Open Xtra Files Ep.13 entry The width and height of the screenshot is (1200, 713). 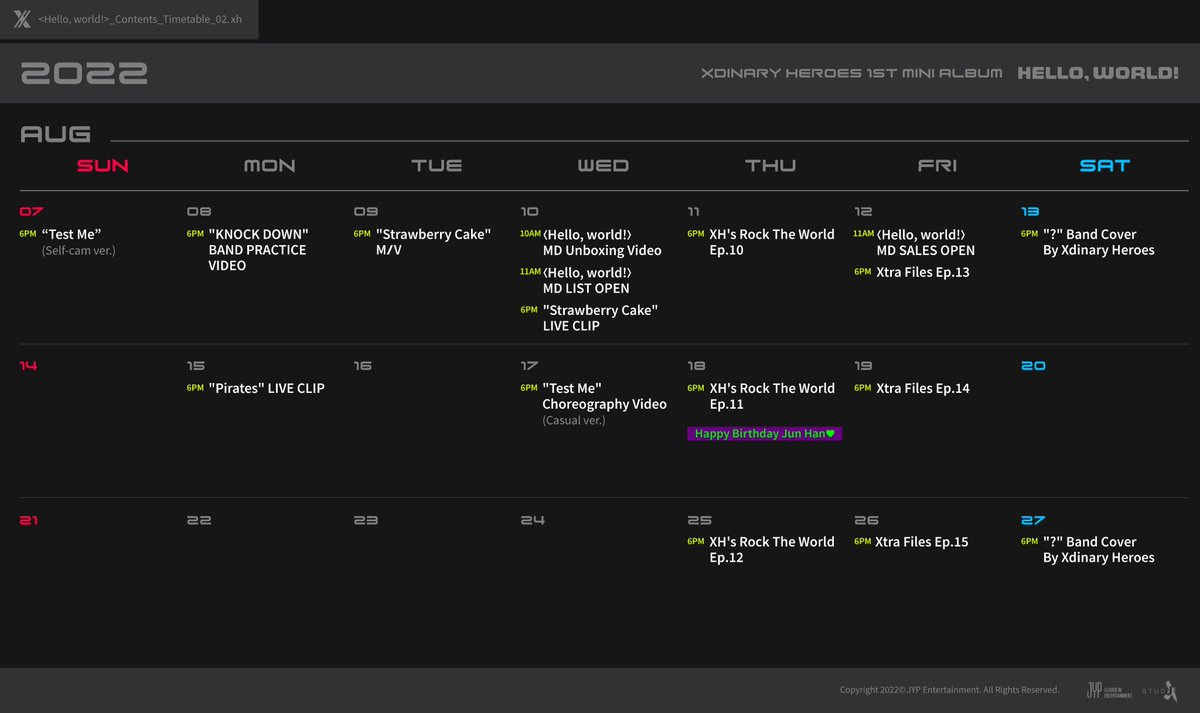[912, 272]
